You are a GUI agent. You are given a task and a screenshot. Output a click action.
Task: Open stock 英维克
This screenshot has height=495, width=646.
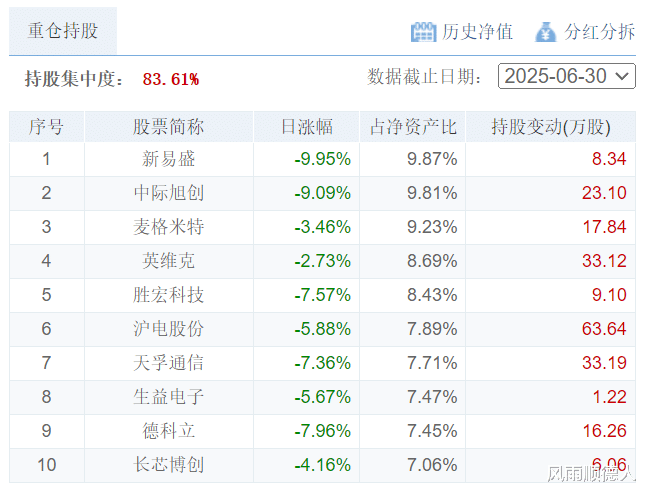click(x=169, y=261)
